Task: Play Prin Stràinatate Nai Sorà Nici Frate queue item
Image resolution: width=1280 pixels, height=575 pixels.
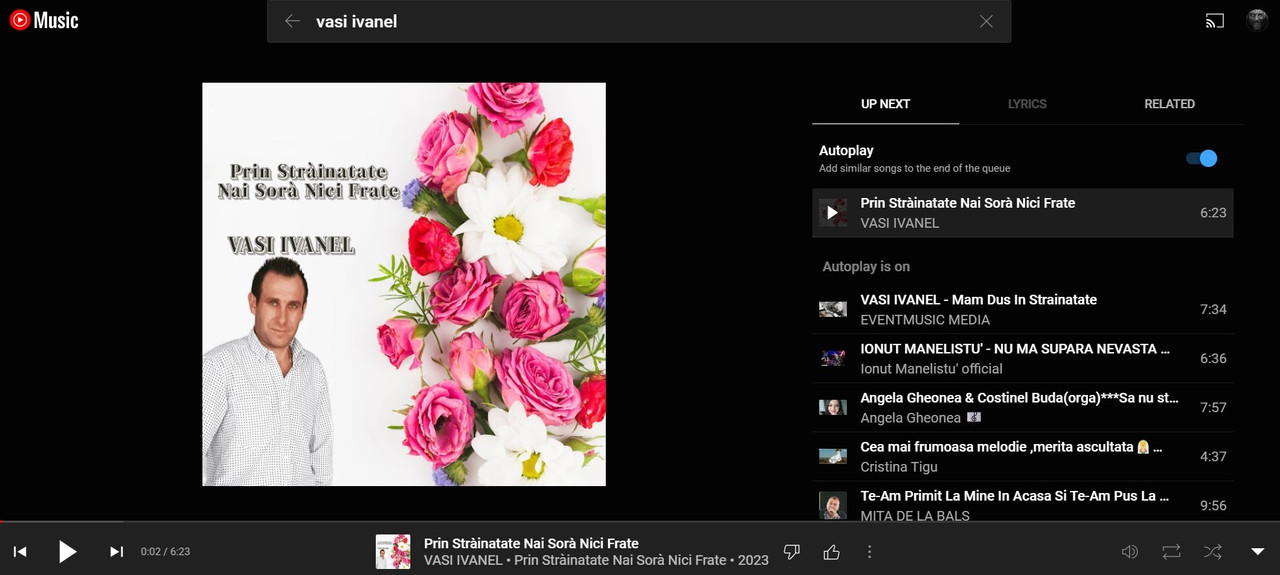Action: (1022, 212)
